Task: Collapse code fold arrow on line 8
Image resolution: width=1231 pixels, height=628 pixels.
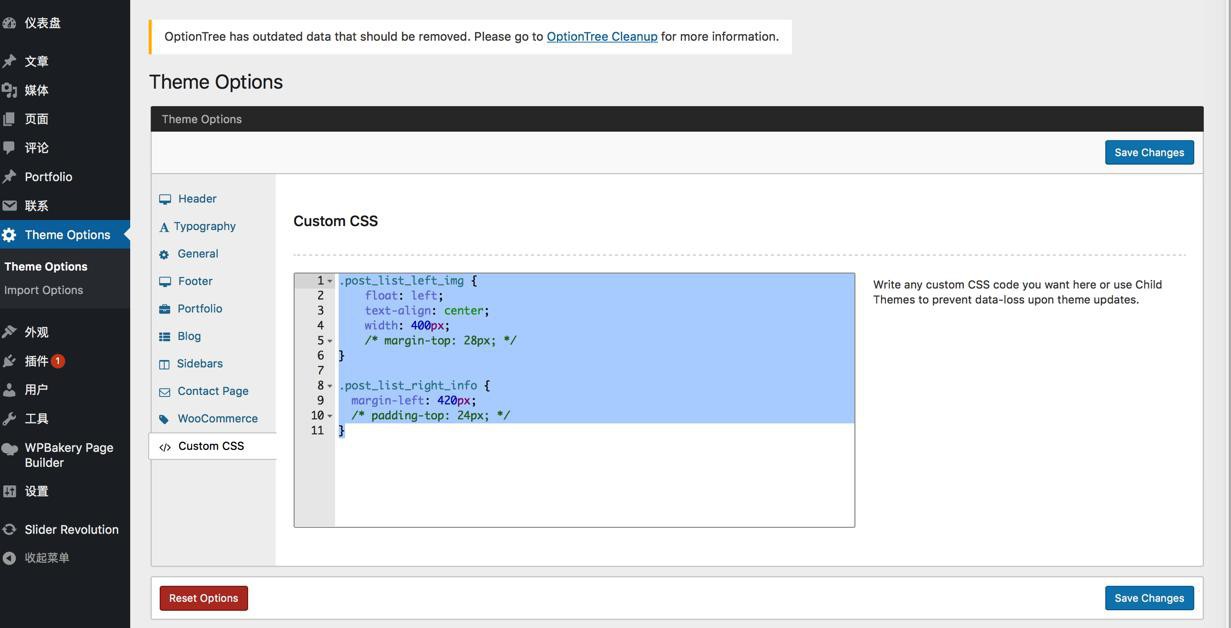Action: [x=330, y=386]
